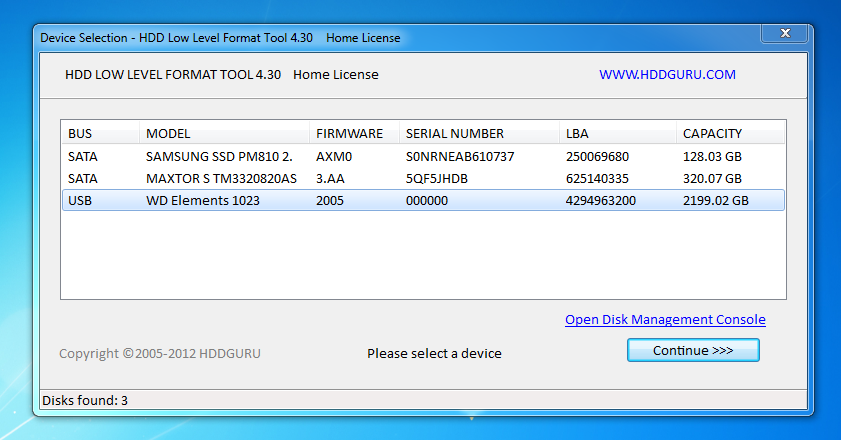Viewport: 841px width, 440px height.
Task: Click the 'Disks found: 3' status text
Action: 85,400
